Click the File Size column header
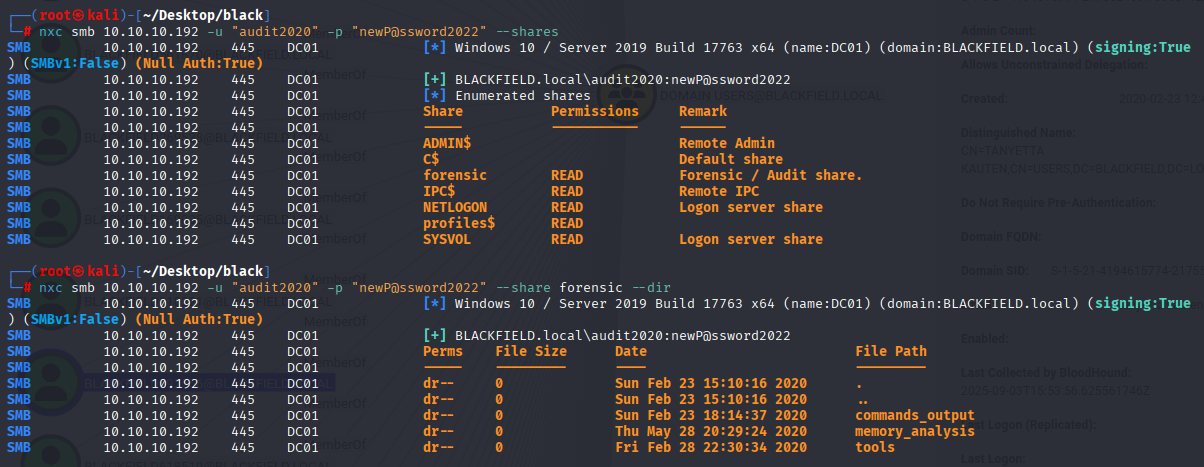 531,351
